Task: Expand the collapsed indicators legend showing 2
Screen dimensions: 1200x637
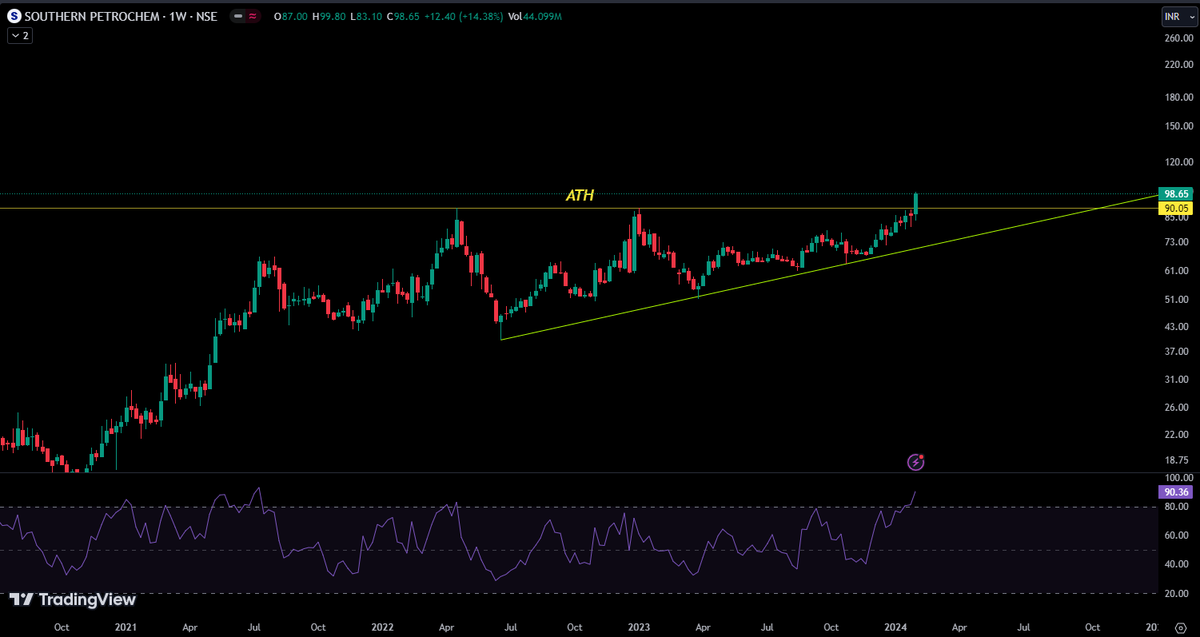Action: click(x=19, y=35)
